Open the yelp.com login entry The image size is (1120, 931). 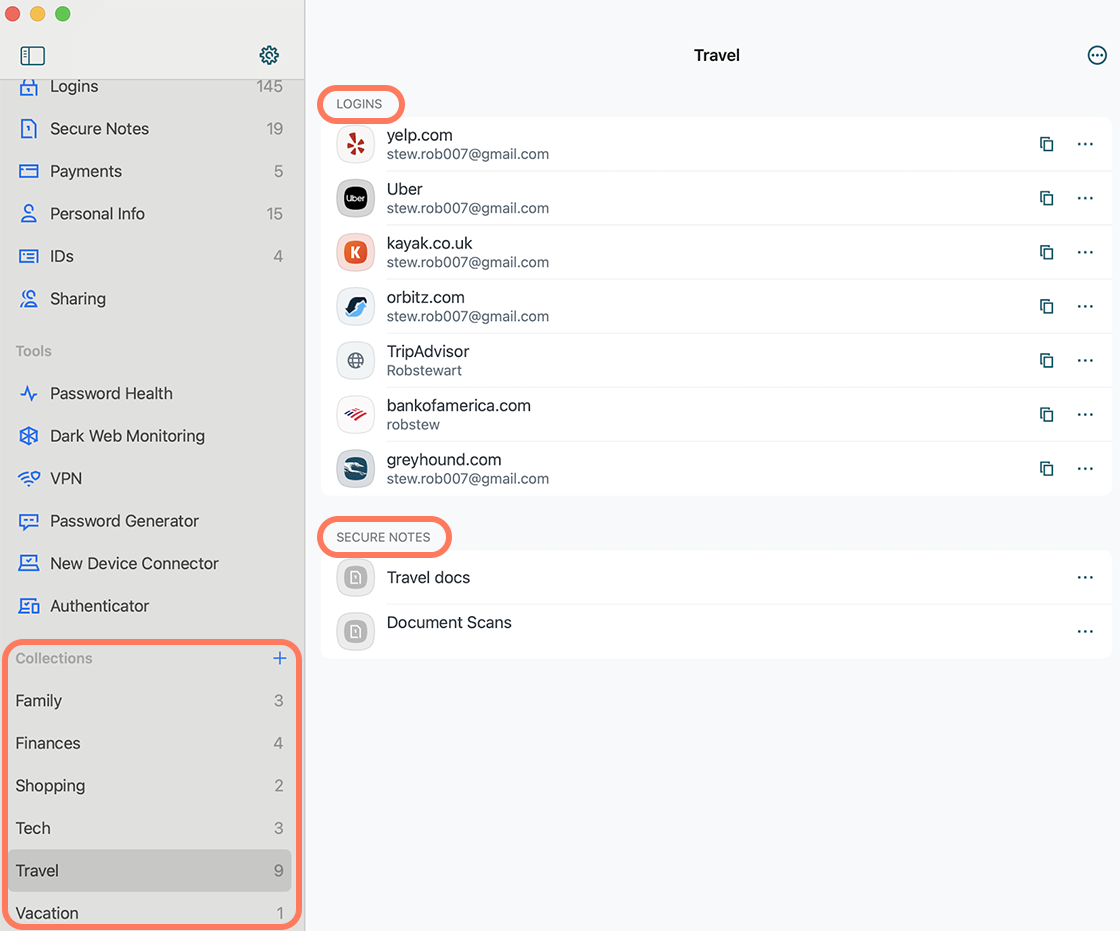point(716,144)
